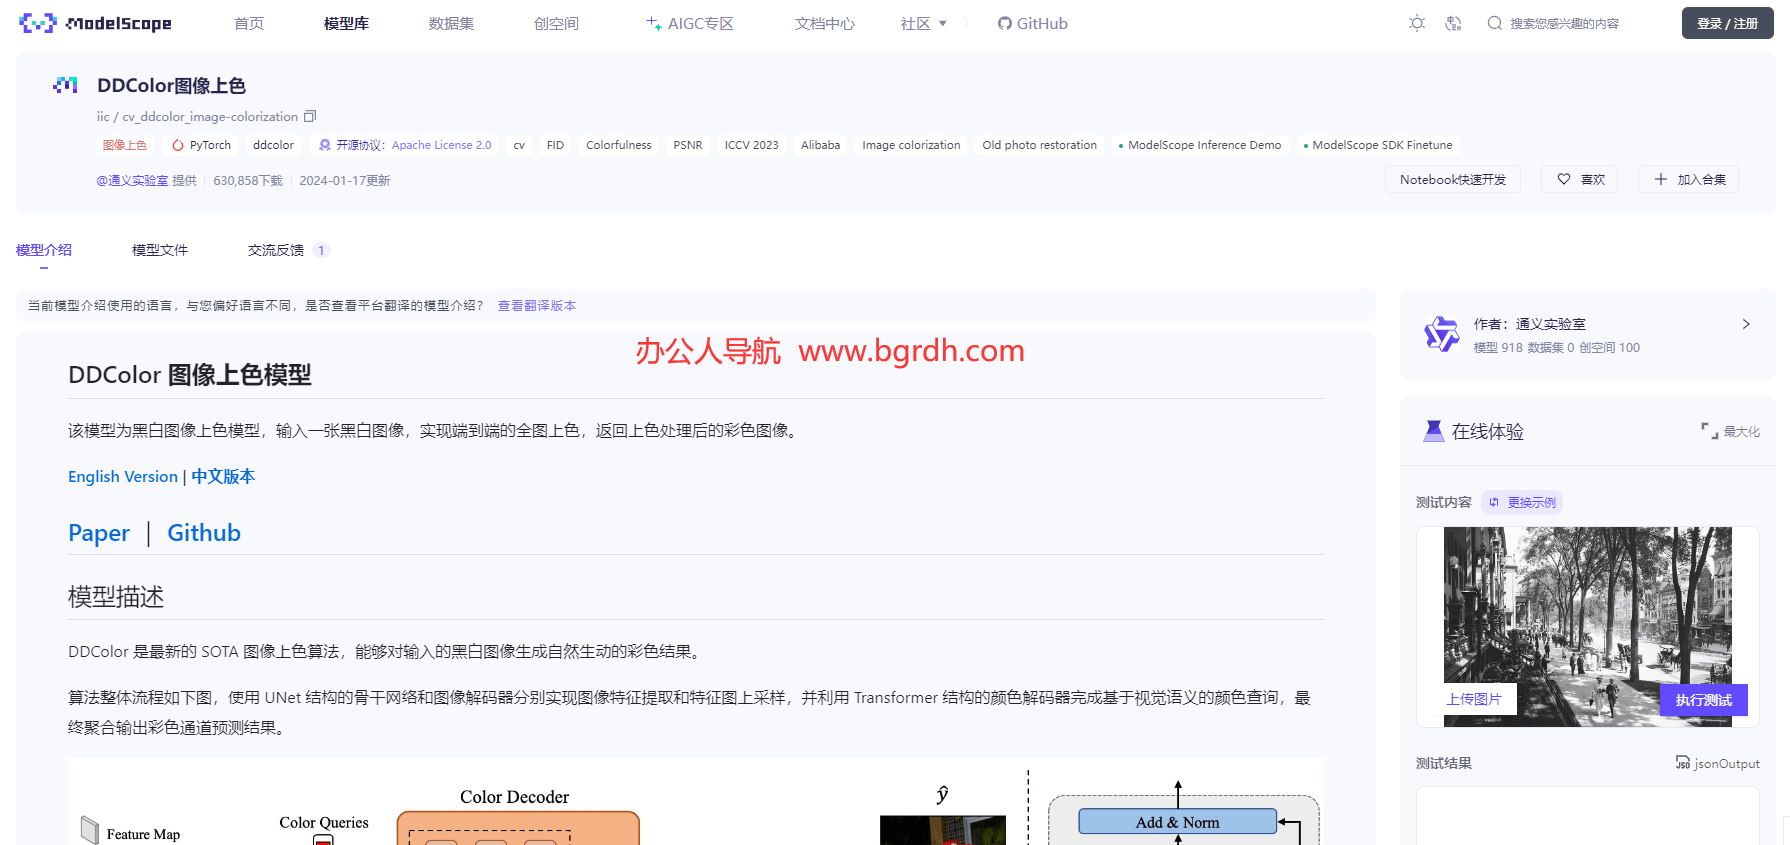Image resolution: width=1790 pixels, height=845 pixels.
Task: Click the ModelScope logo
Action: pyautogui.click(x=96, y=23)
